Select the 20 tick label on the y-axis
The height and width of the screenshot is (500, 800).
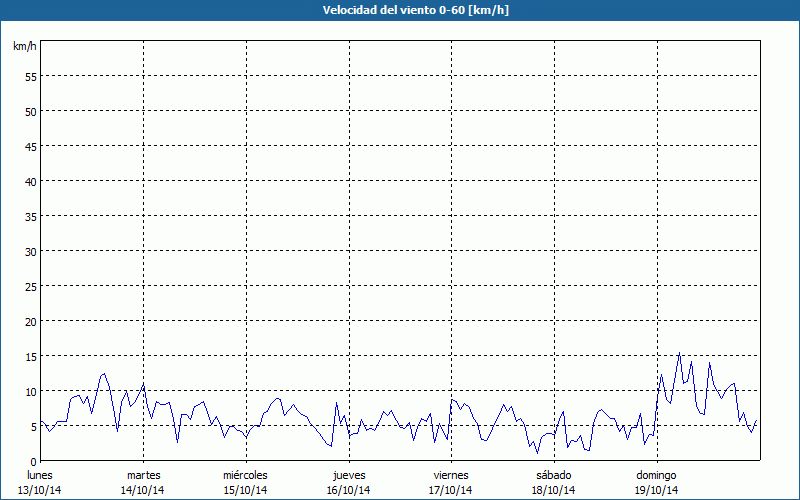[x=30, y=321]
